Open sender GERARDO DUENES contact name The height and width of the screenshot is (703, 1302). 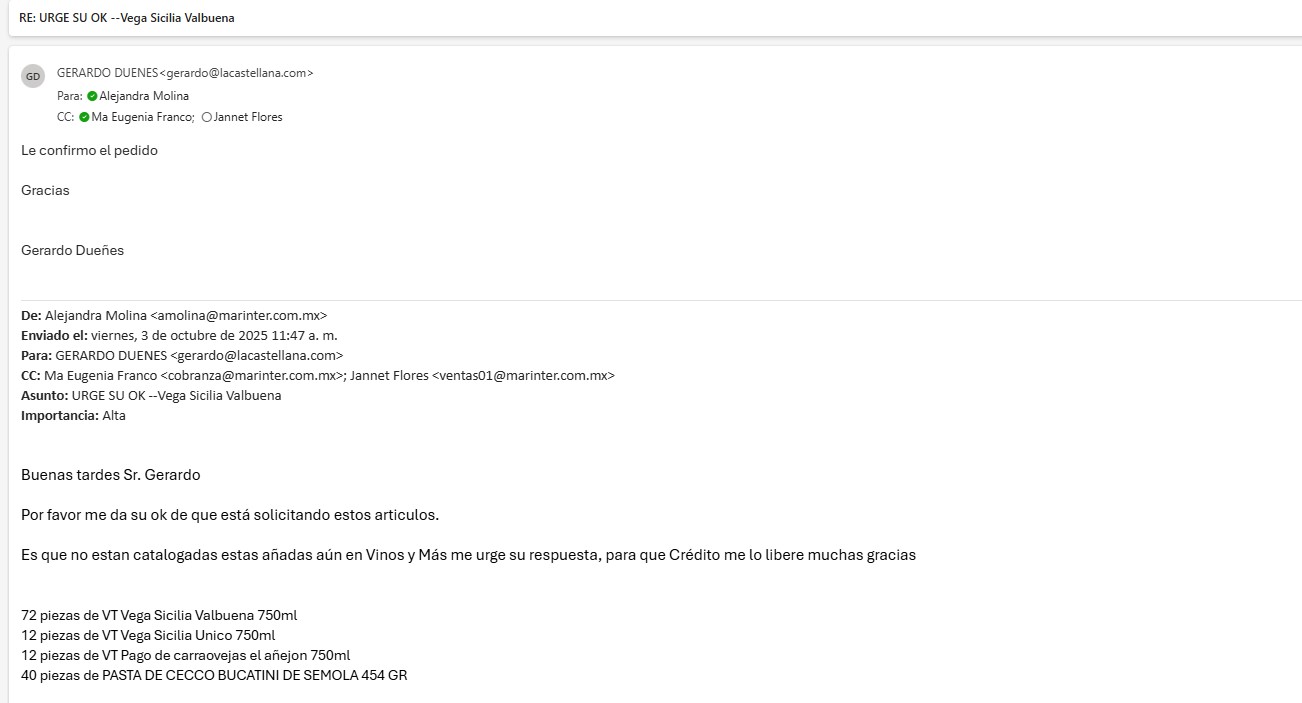click(x=107, y=73)
